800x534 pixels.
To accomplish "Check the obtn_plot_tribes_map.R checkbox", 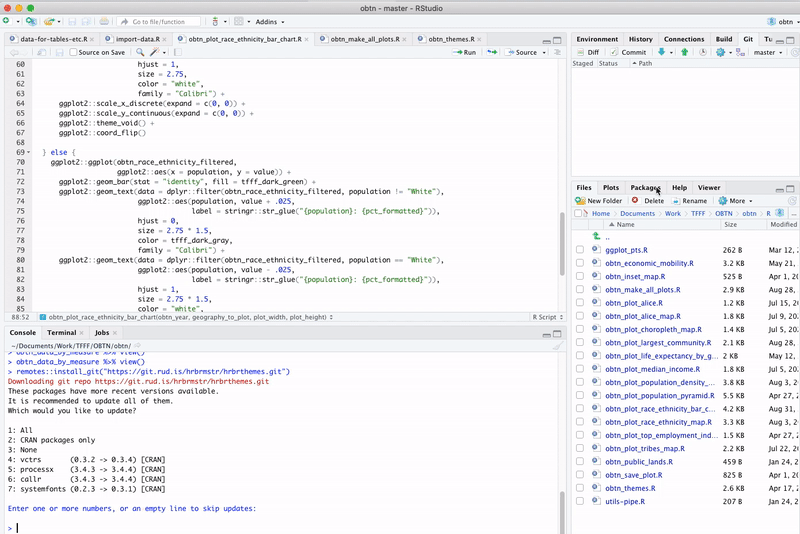I will coord(580,448).
